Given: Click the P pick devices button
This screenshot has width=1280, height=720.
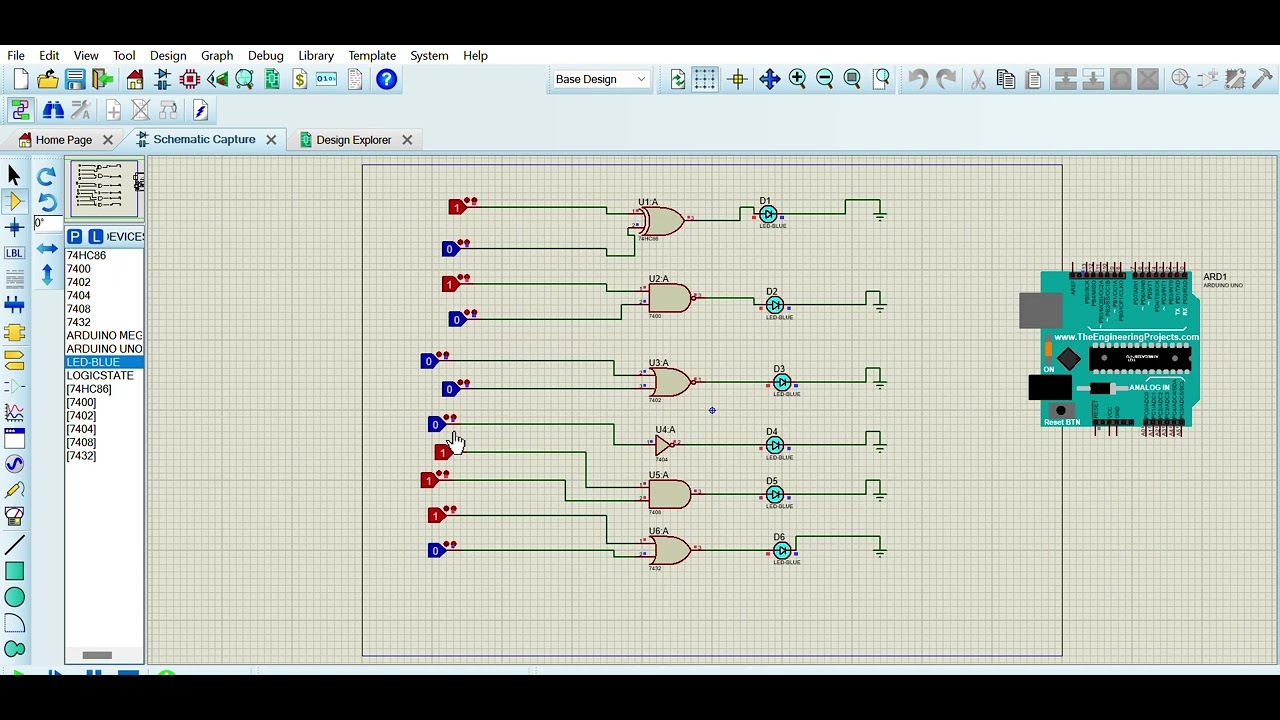Looking at the screenshot, I should (75, 237).
